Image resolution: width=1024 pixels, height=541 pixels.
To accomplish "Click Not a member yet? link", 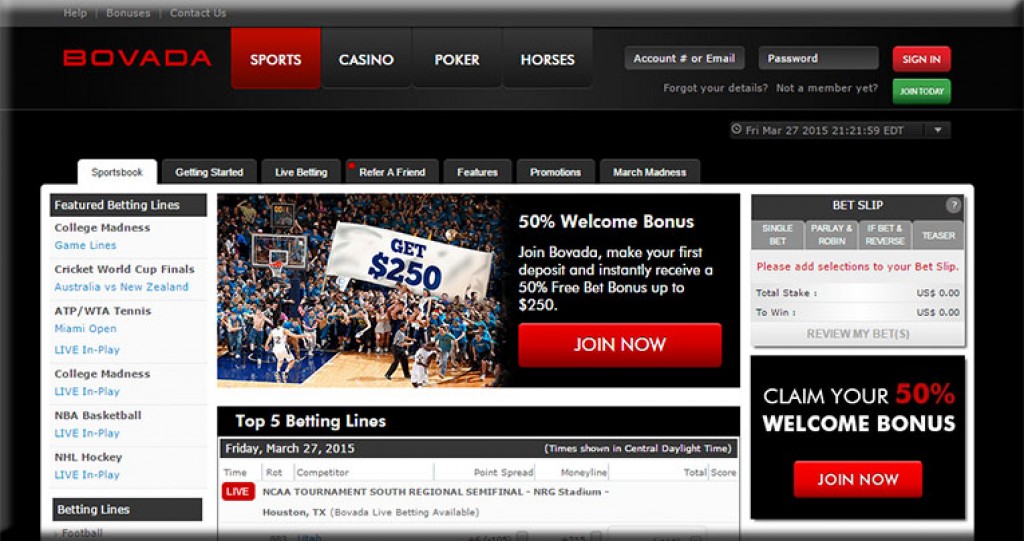I will coord(827,88).
